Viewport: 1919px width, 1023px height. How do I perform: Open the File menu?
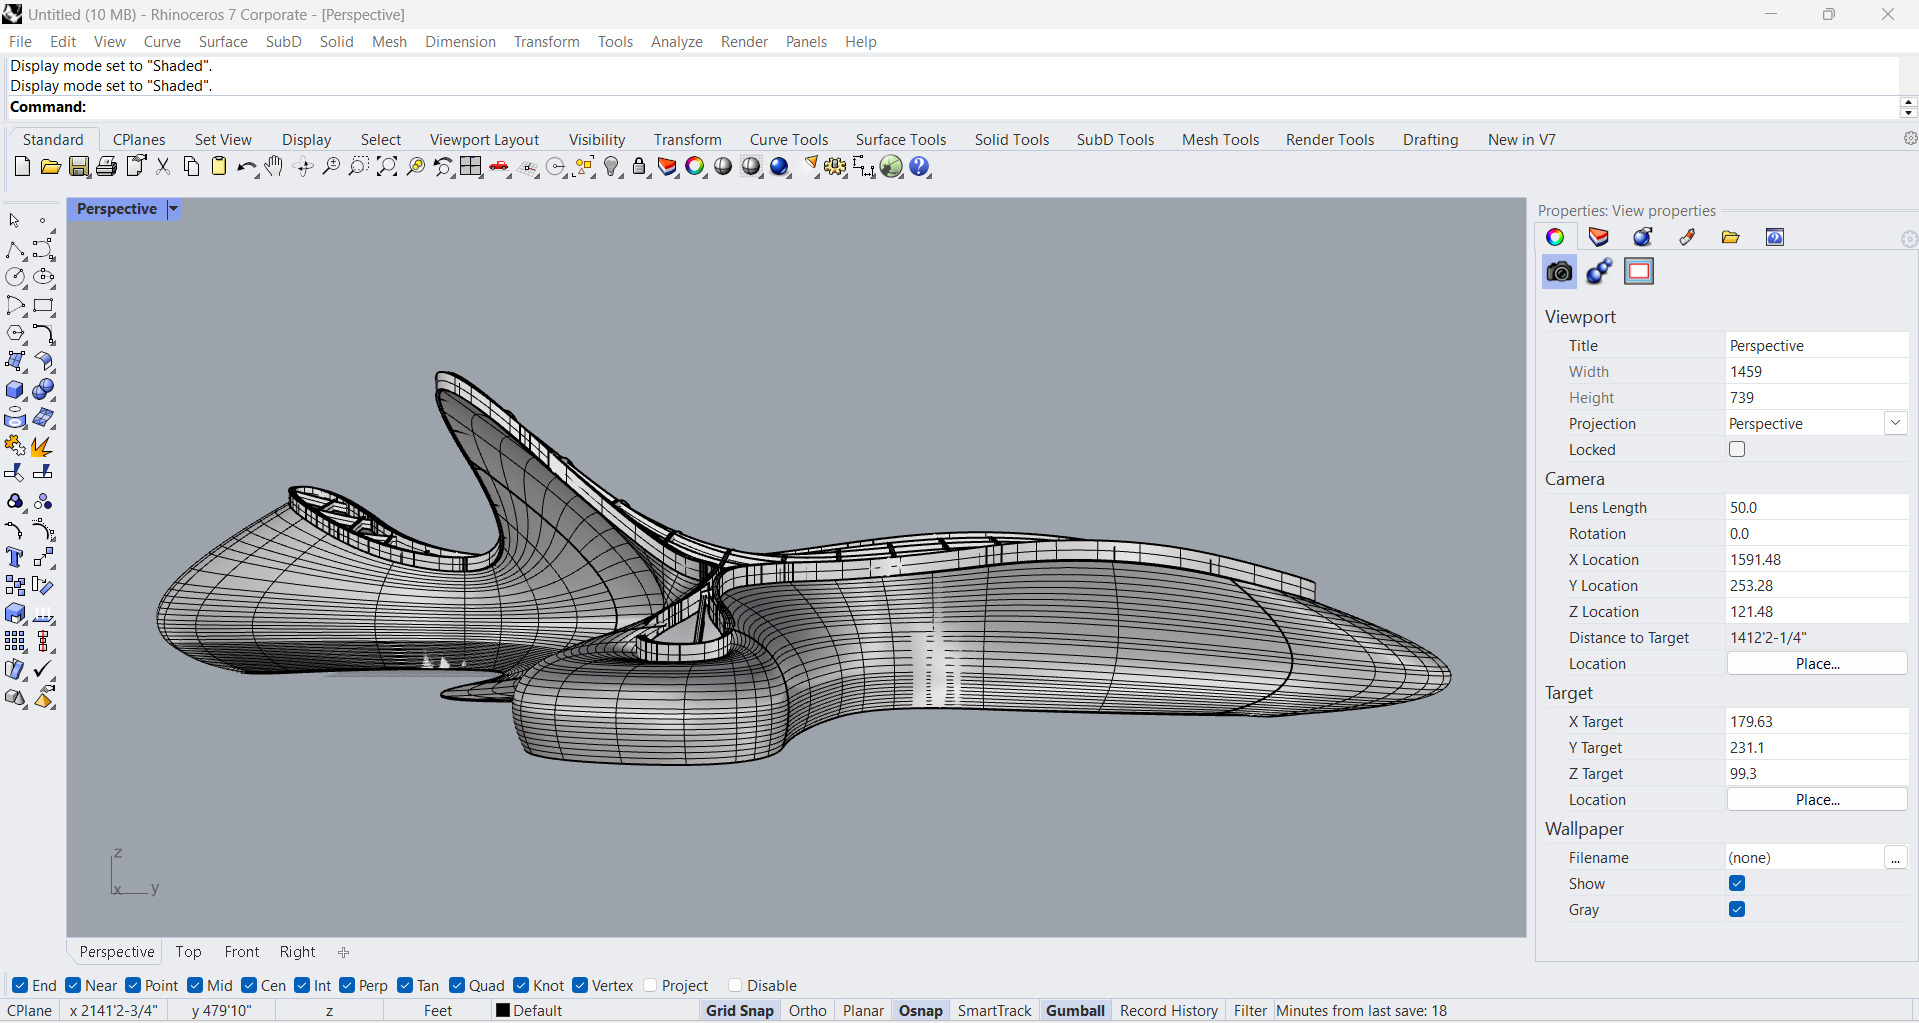coord(20,42)
